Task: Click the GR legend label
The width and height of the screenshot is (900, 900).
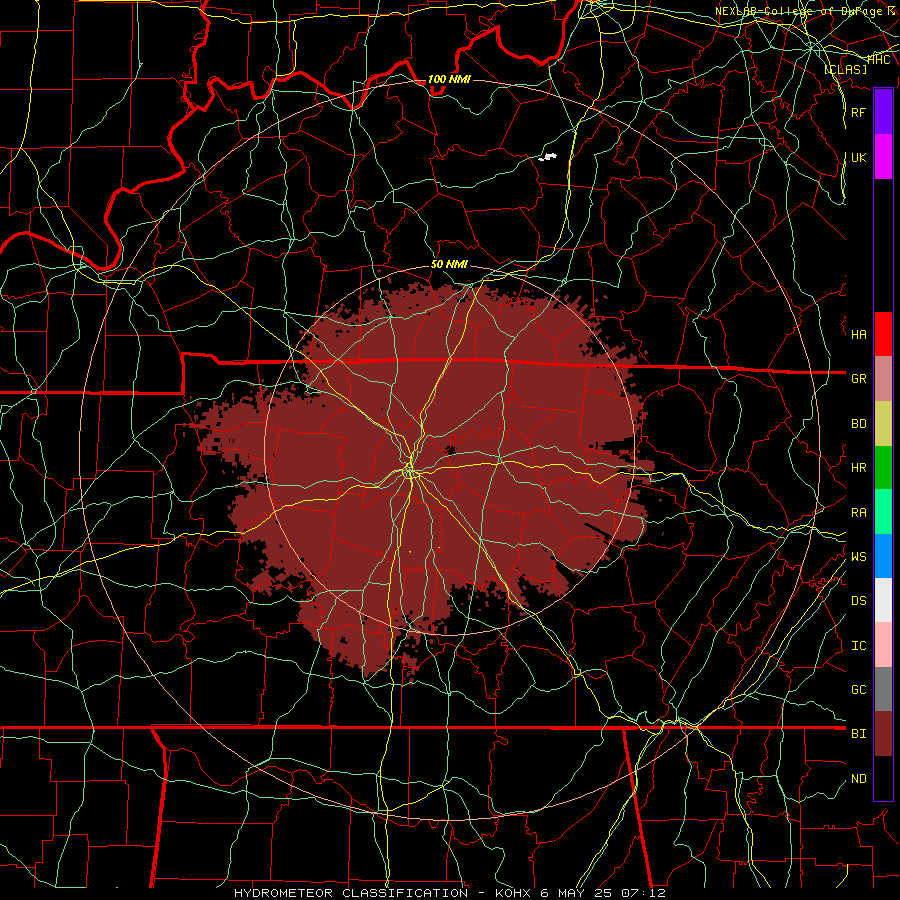Action: [858, 379]
